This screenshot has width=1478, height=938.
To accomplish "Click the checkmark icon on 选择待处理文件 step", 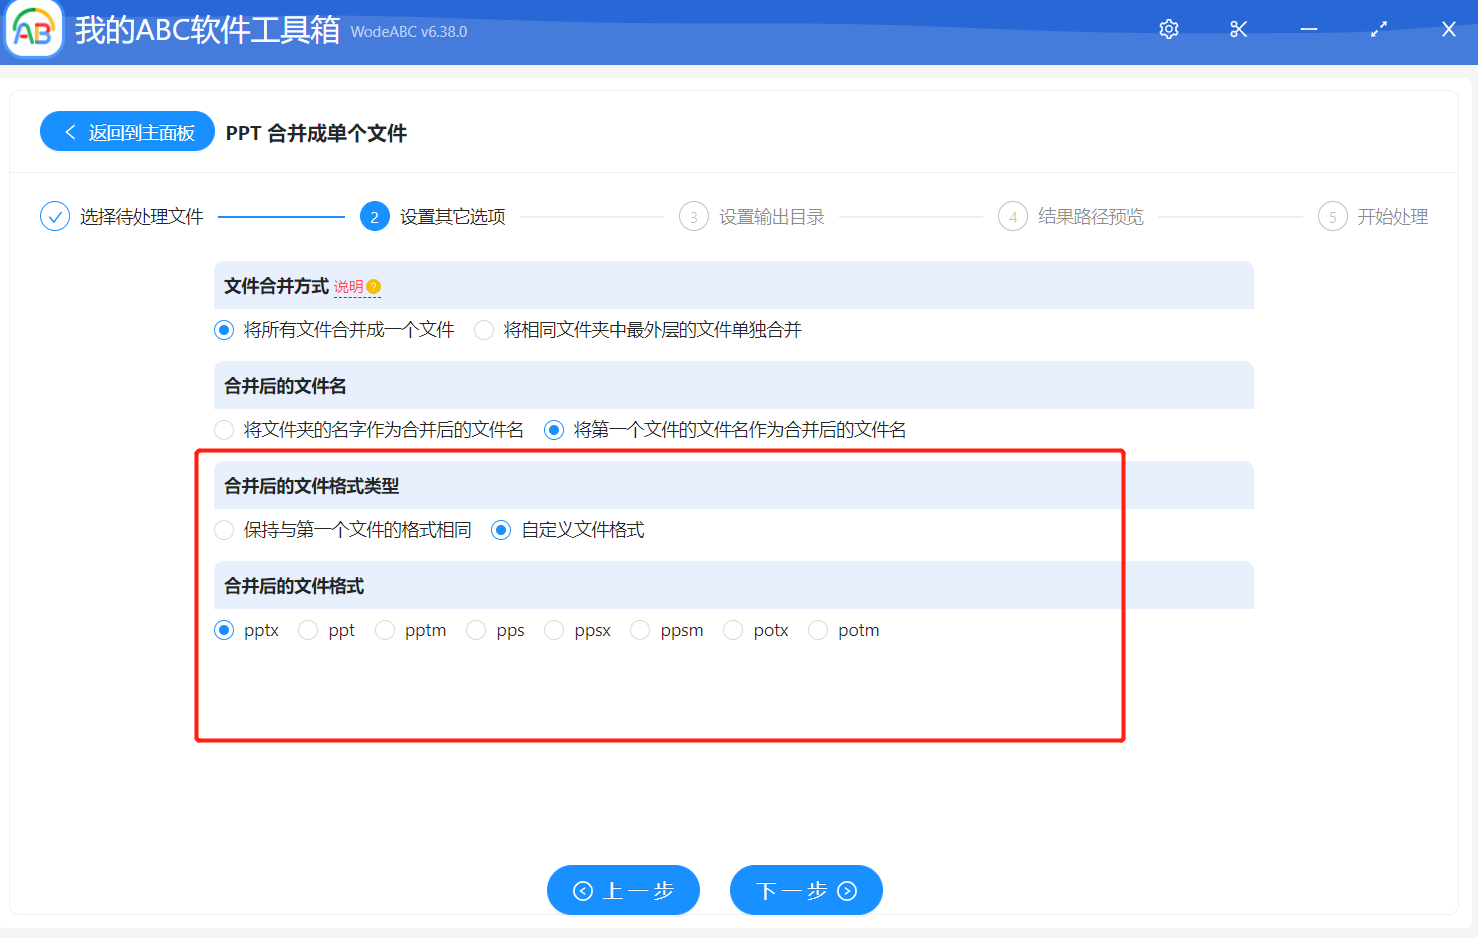I will click(x=55, y=216).
